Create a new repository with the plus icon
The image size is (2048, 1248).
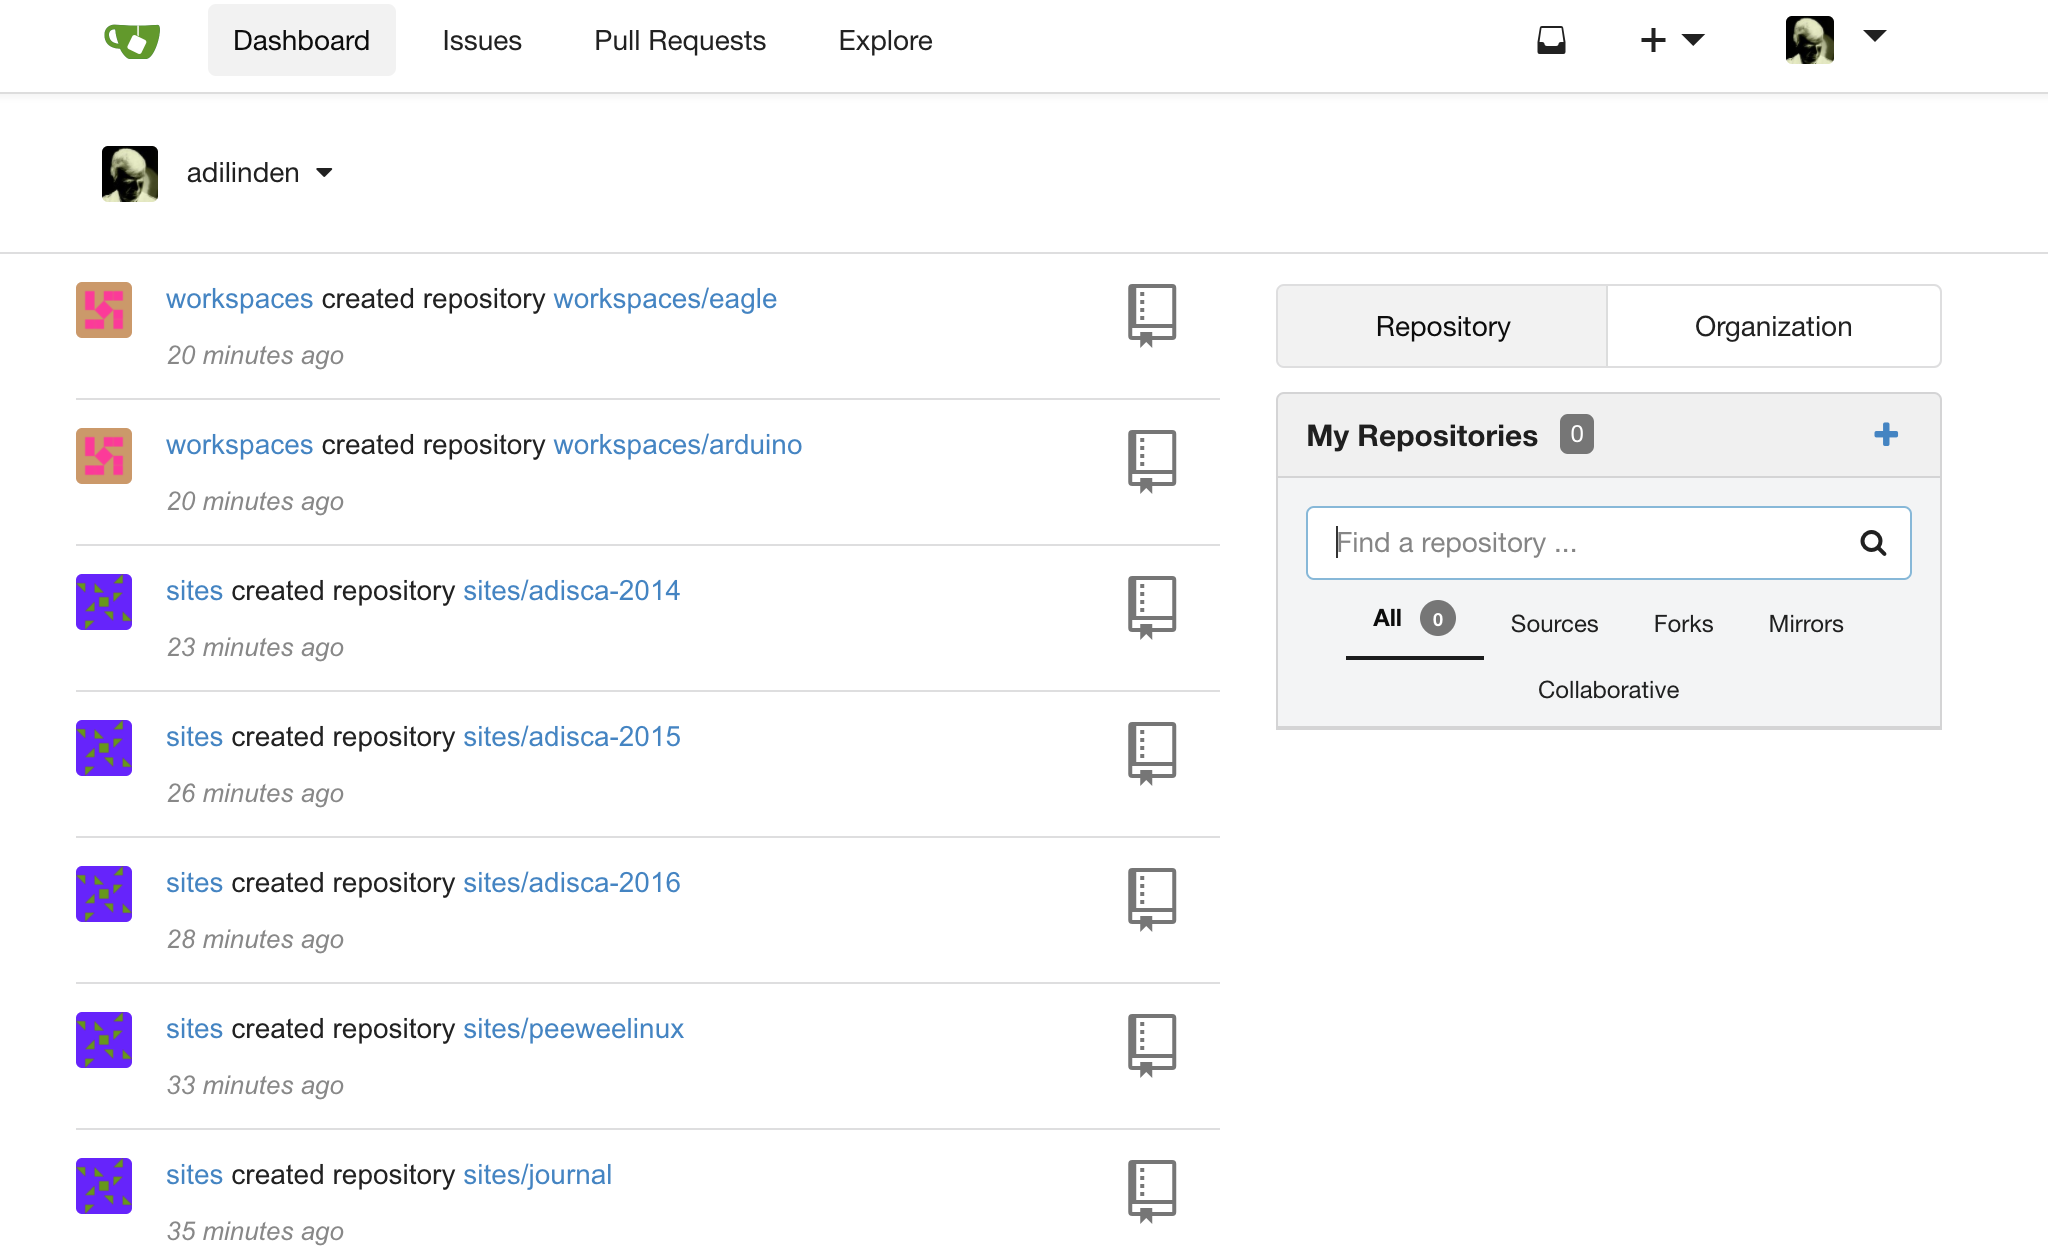pyautogui.click(x=1886, y=435)
